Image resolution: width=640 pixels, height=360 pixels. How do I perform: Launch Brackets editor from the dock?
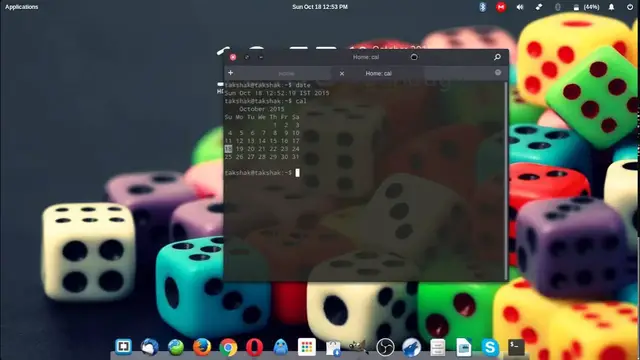(123, 347)
